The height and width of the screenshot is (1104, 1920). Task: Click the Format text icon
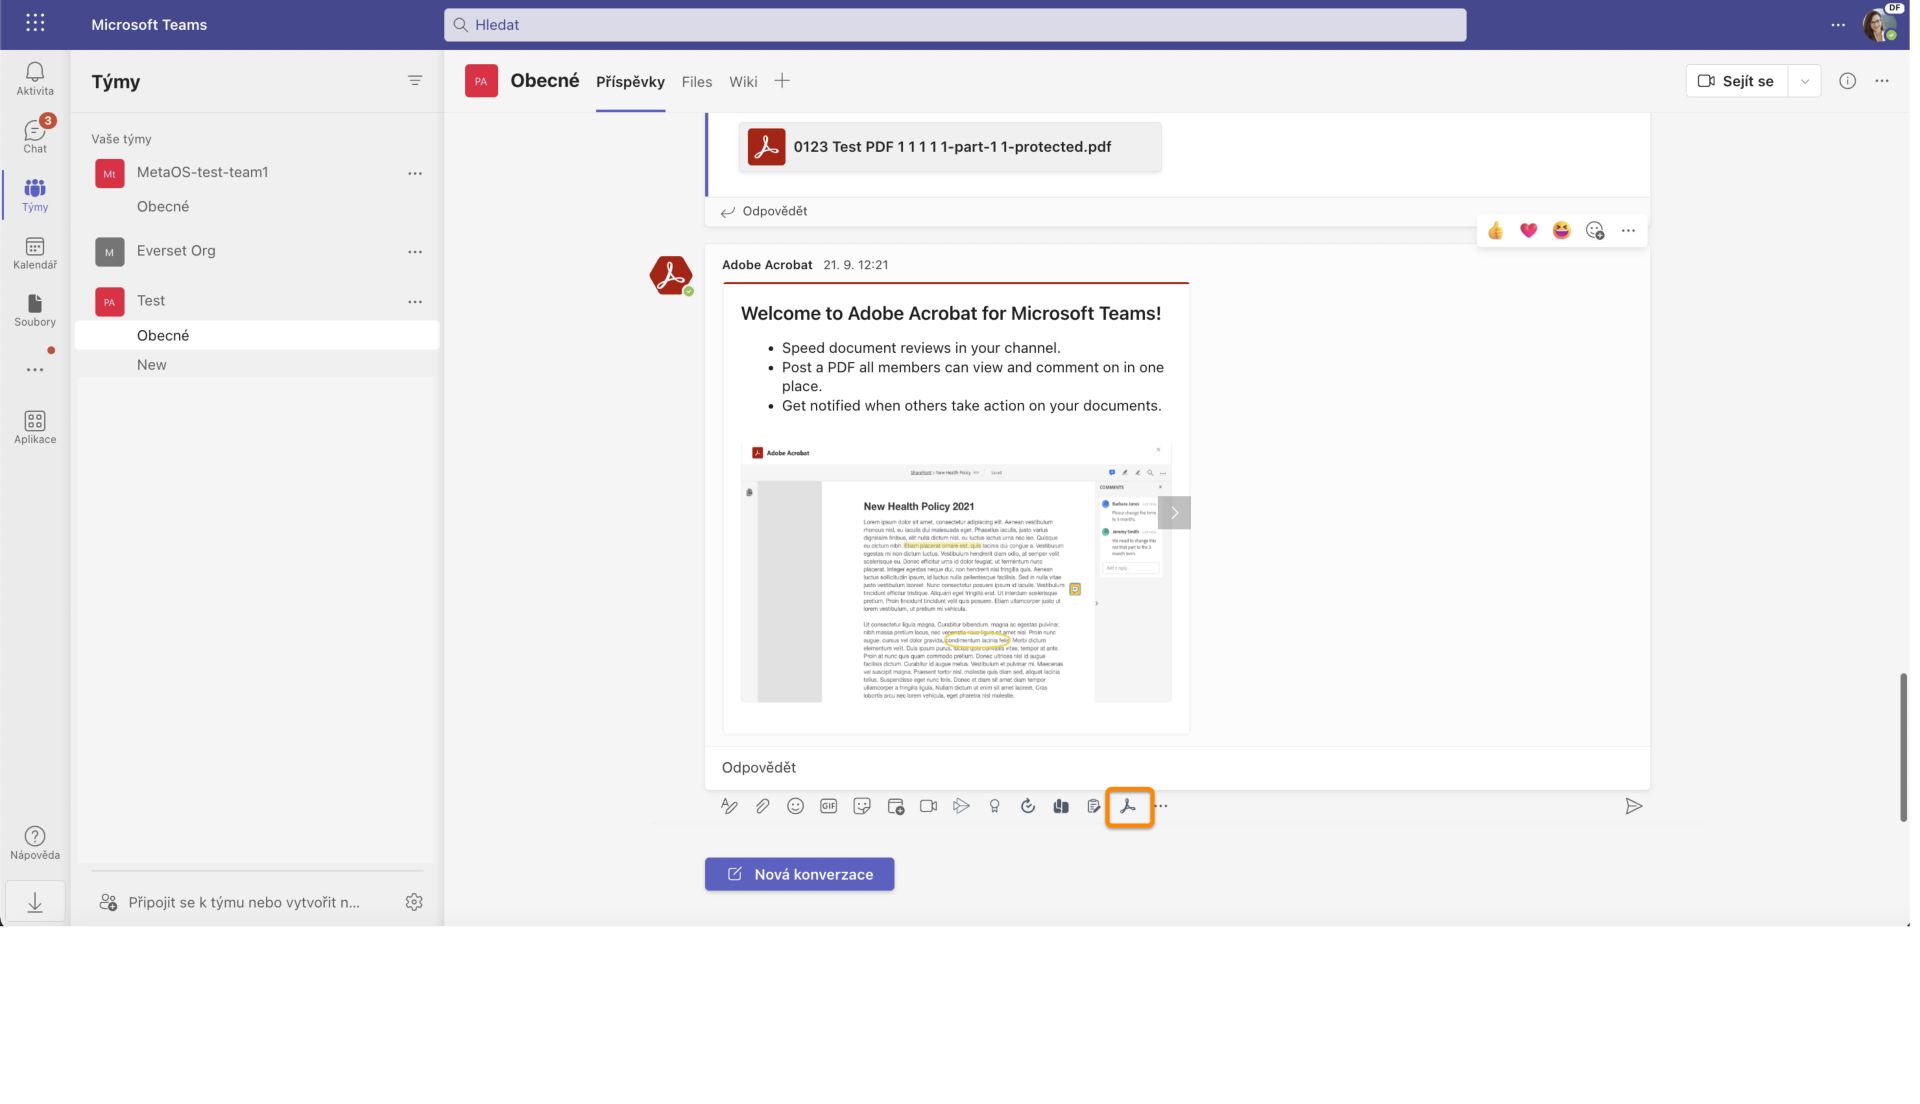[x=729, y=806]
